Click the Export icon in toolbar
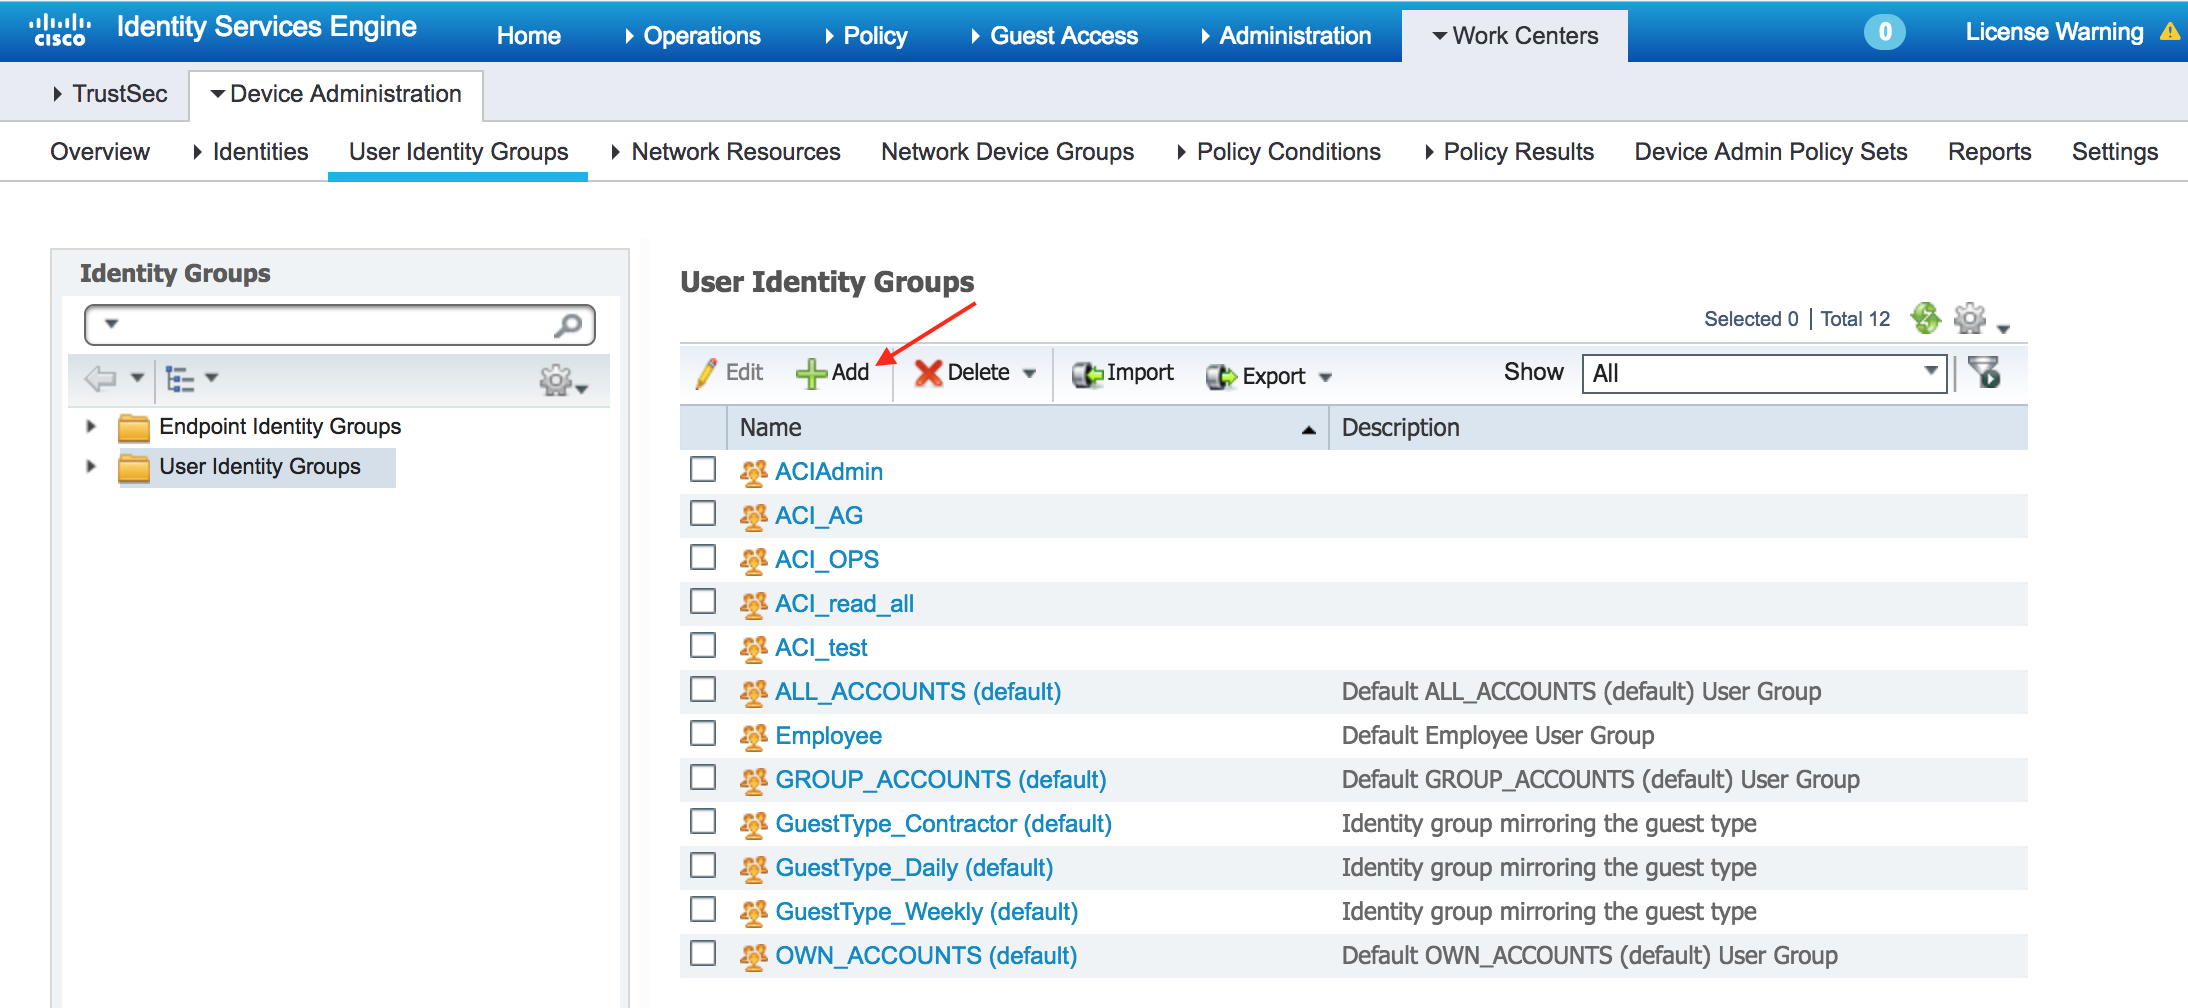2188x1008 pixels. [x=1221, y=377]
